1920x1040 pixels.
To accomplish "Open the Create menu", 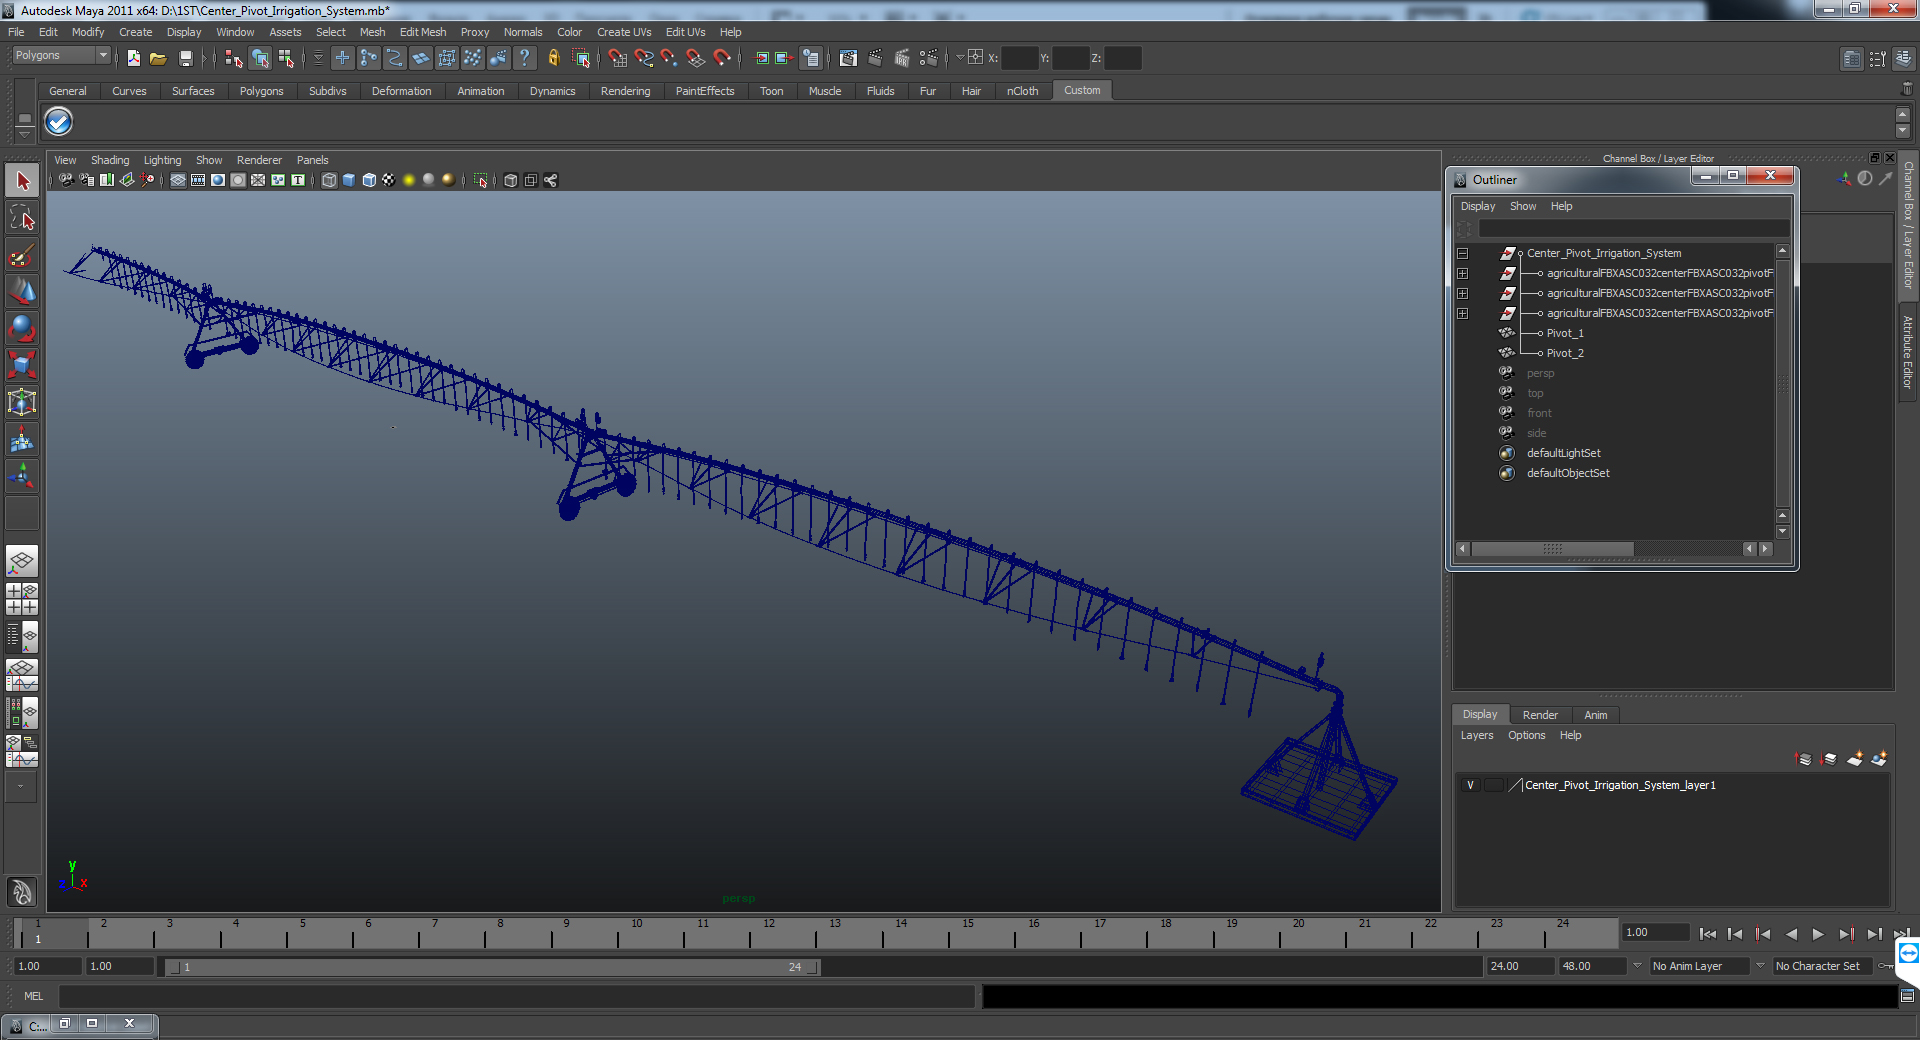I will pyautogui.click(x=135, y=32).
